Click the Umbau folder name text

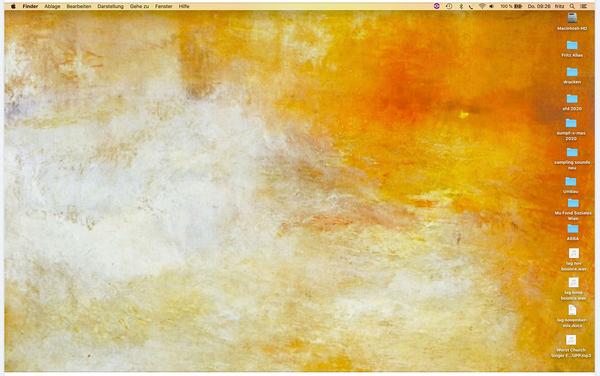pos(571,192)
